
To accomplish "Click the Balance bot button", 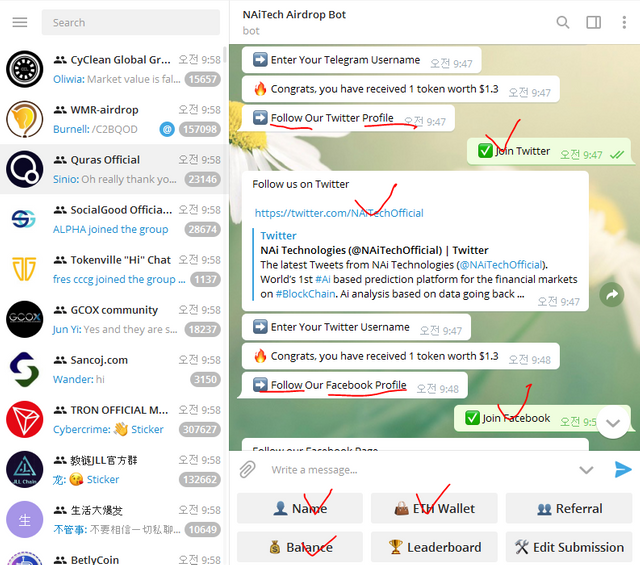I will click(x=300, y=547).
